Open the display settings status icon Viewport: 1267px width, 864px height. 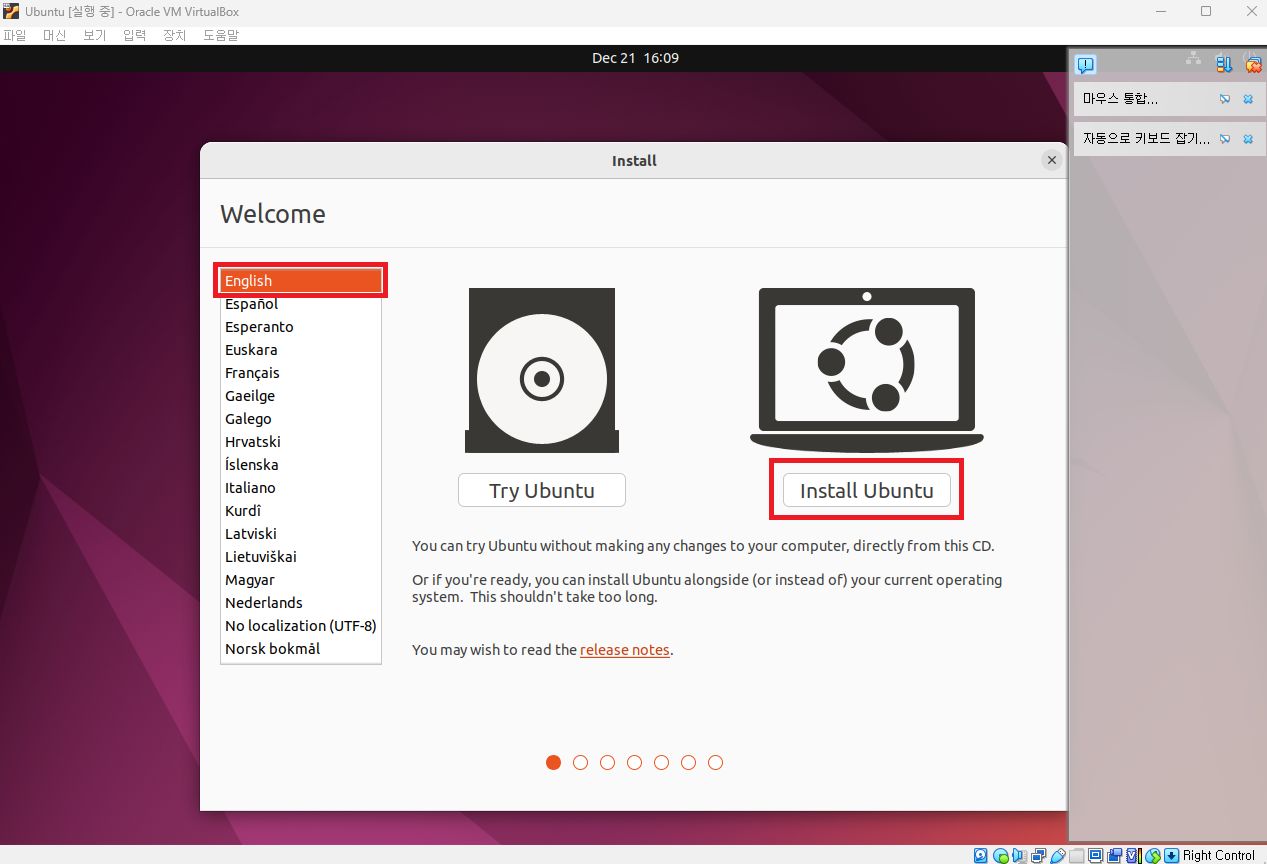[1095, 855]
